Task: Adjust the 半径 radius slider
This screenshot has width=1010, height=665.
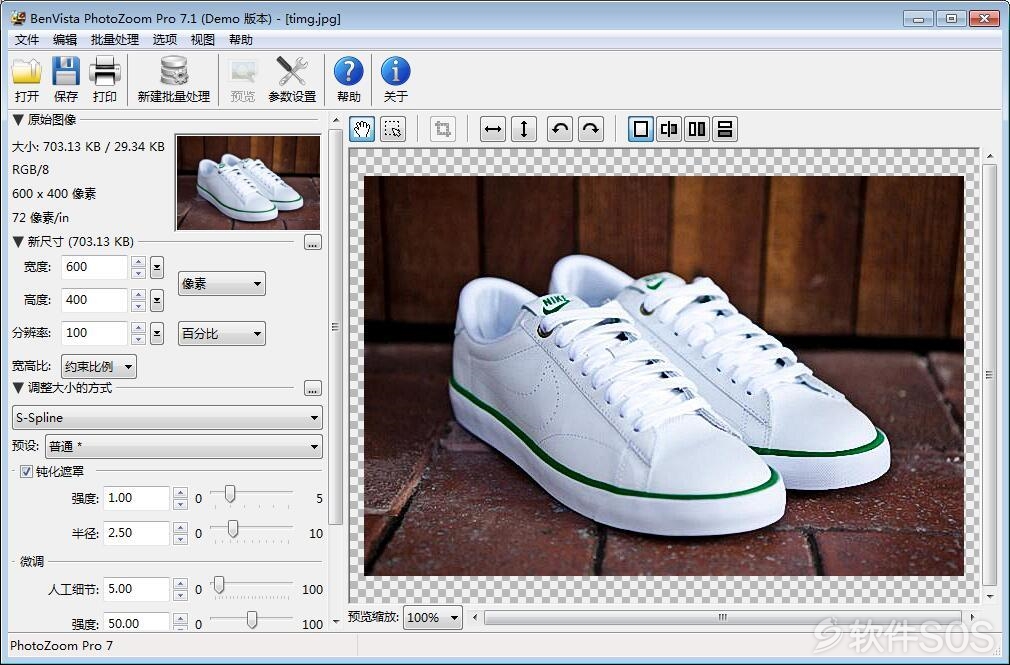Action: 233,529
